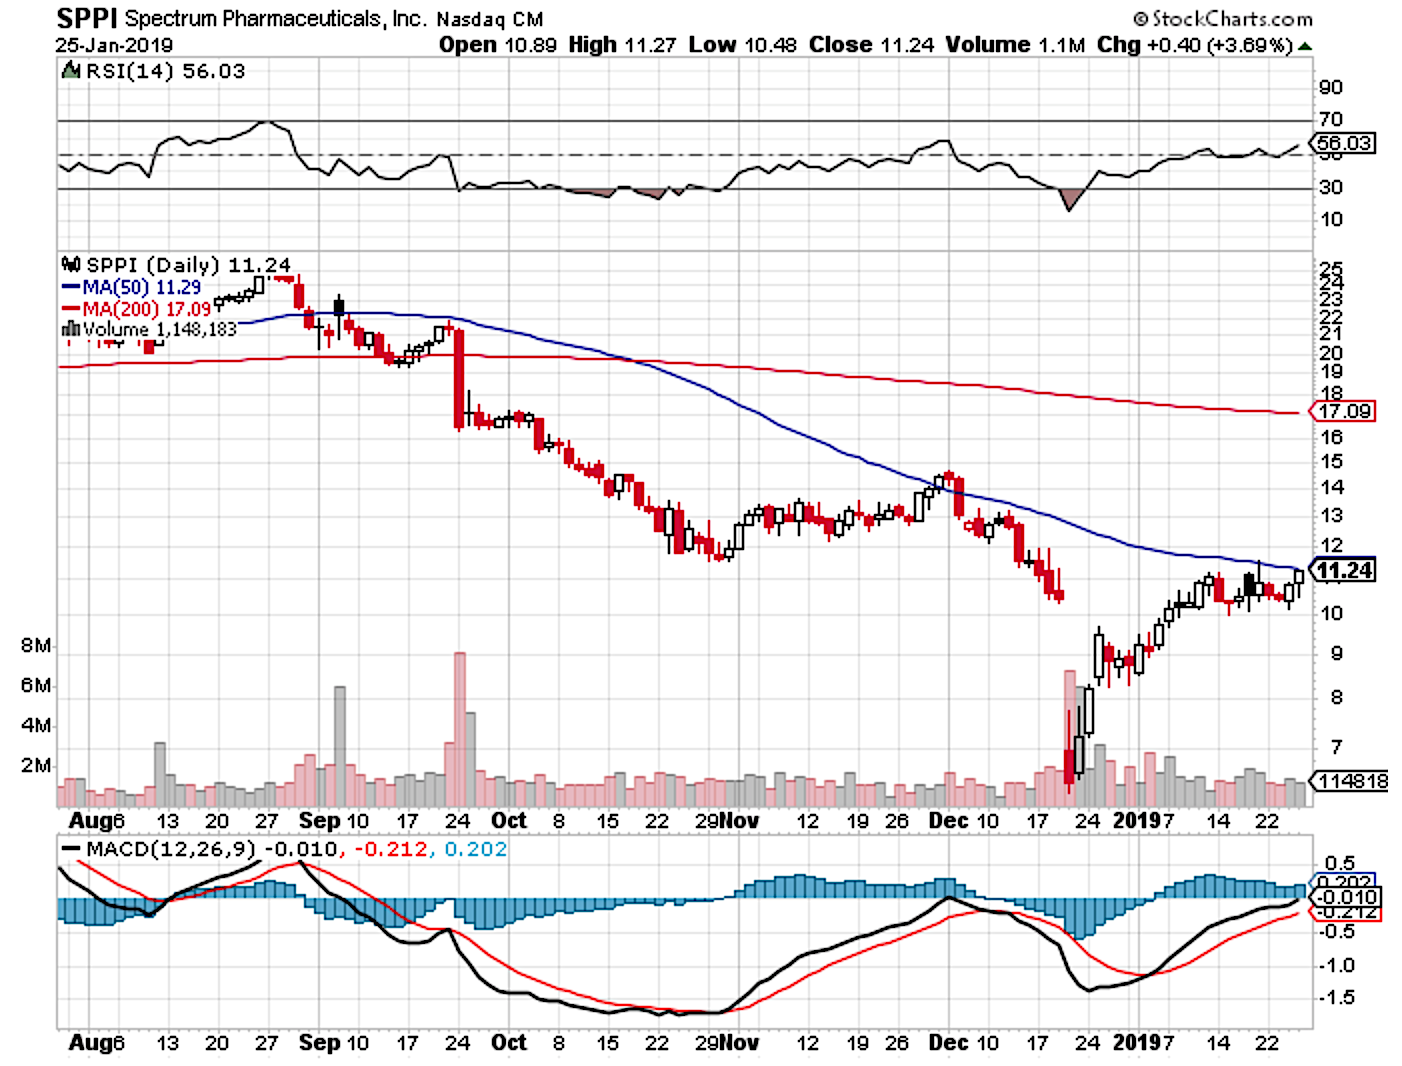Click the Oct label on the date axis under the volume bars
This screenshot has width=1402, height=1066.
click(509, 820)
